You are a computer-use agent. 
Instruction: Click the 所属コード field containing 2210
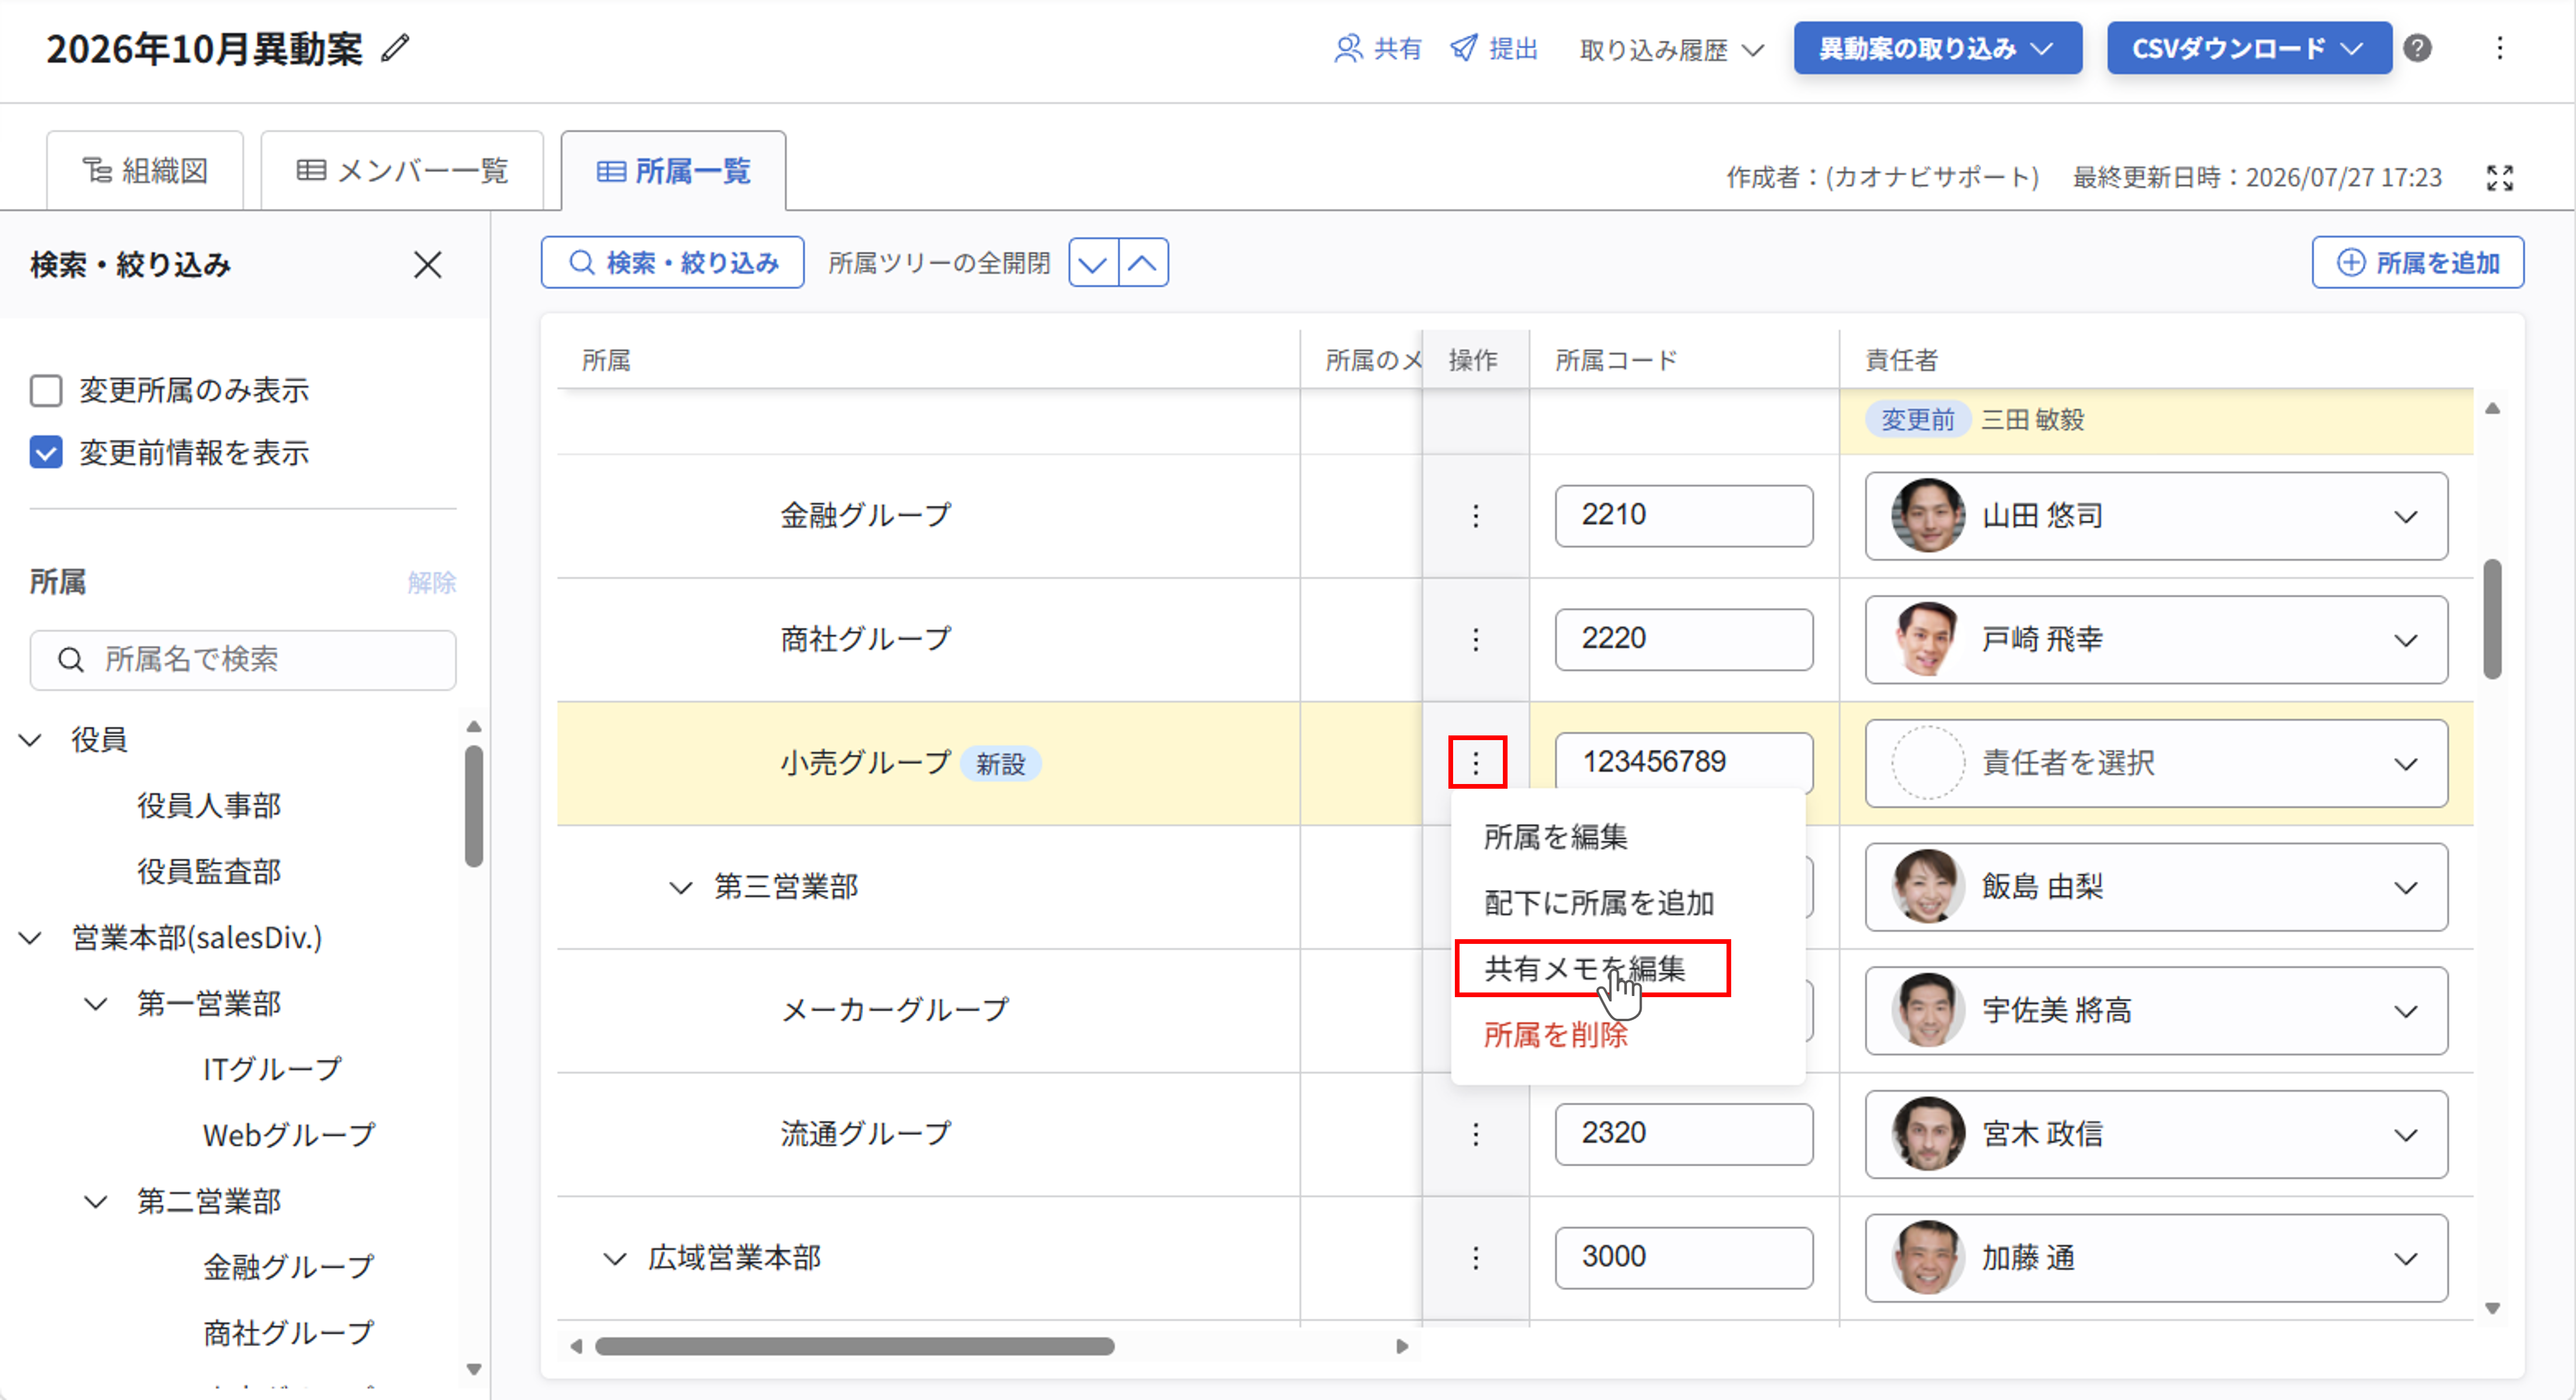[1683, 516]
